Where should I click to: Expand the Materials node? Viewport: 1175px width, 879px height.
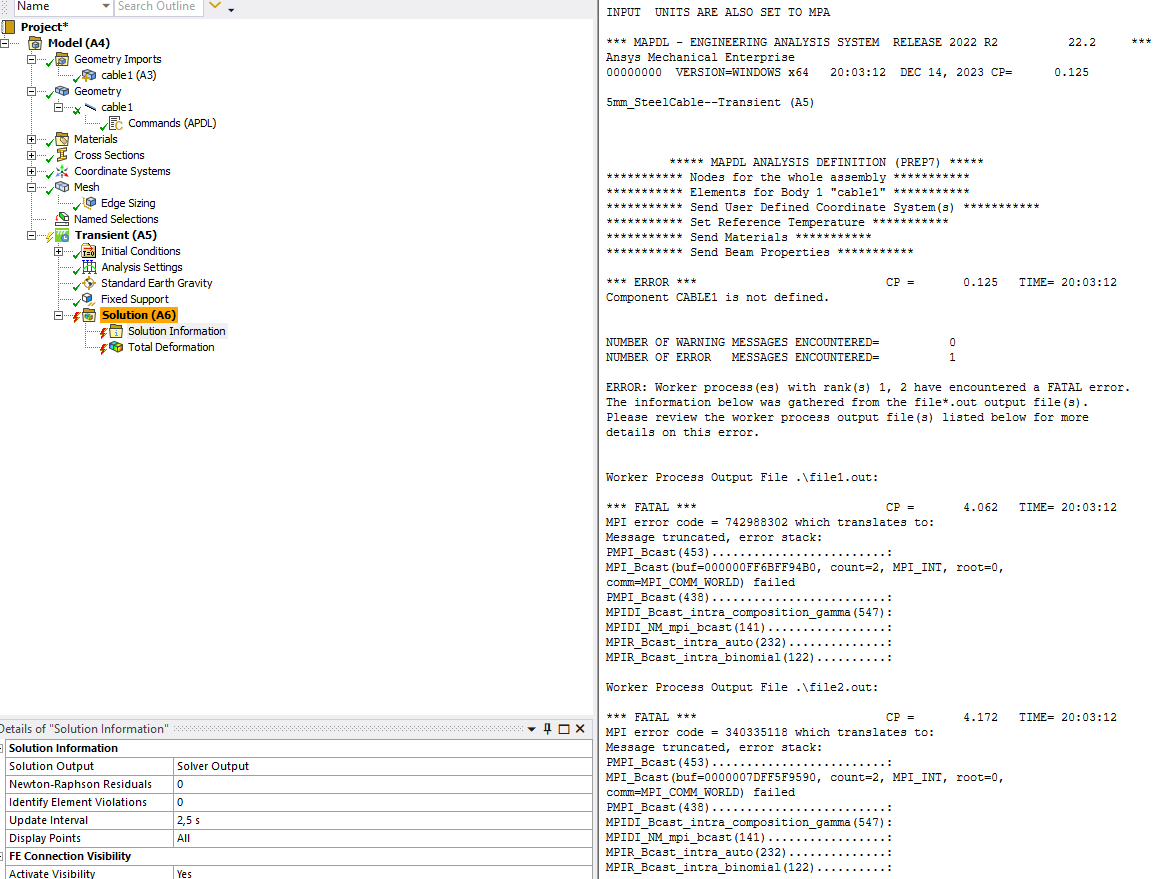pos(31,139)
